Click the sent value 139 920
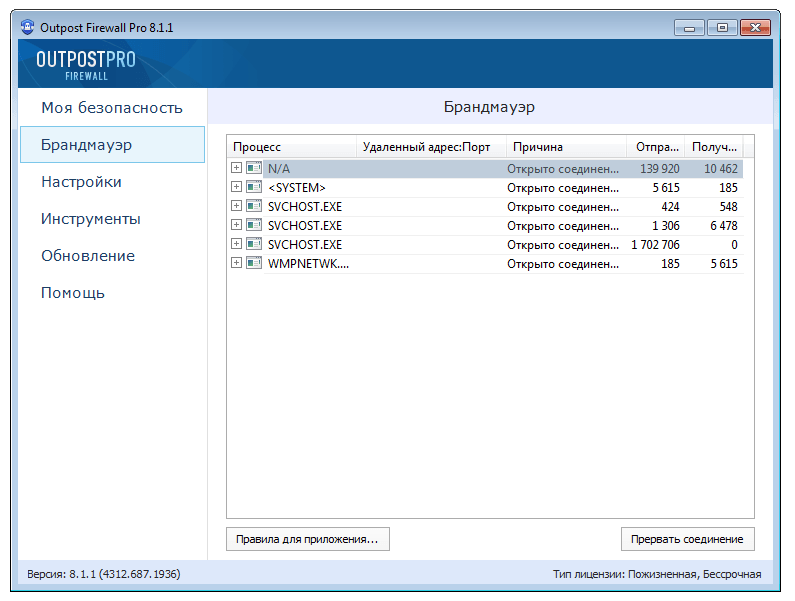795x601 pixels. pos(660,168)
